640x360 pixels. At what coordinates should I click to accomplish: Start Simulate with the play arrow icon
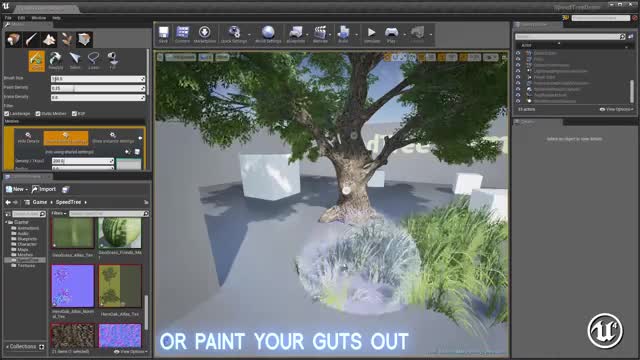(x=371, y=34)
